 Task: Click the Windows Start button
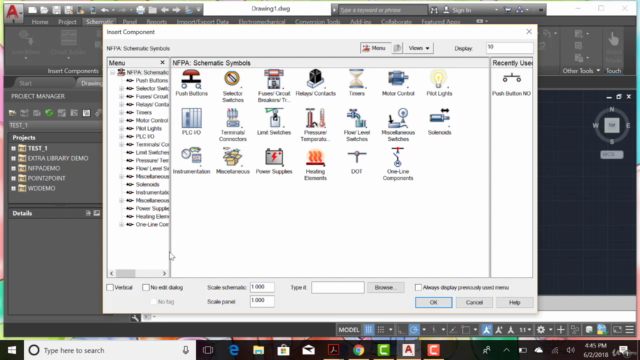pos(12,350)
